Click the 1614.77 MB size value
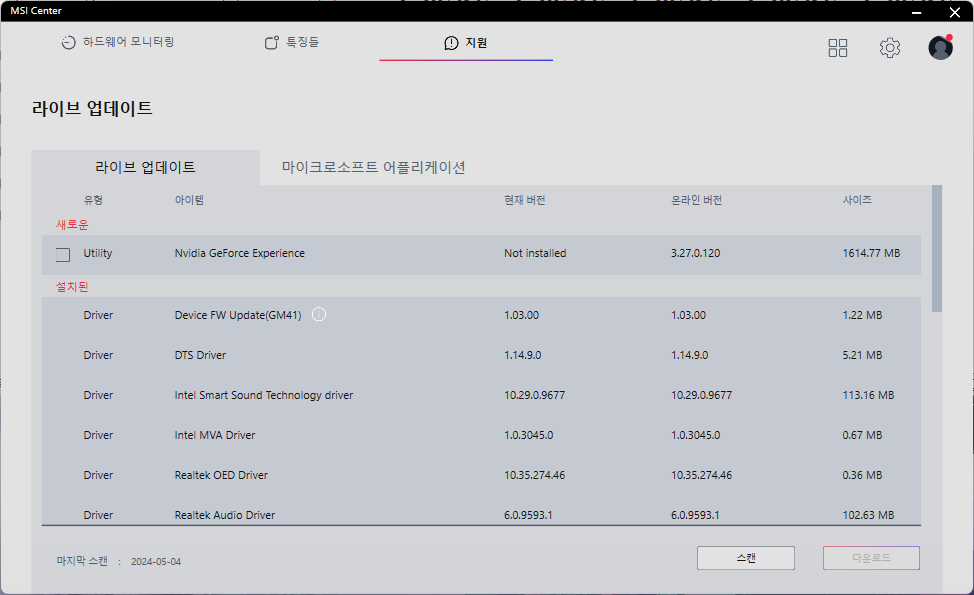The width and height of the screenshot is (974, 595). point(871,253)
